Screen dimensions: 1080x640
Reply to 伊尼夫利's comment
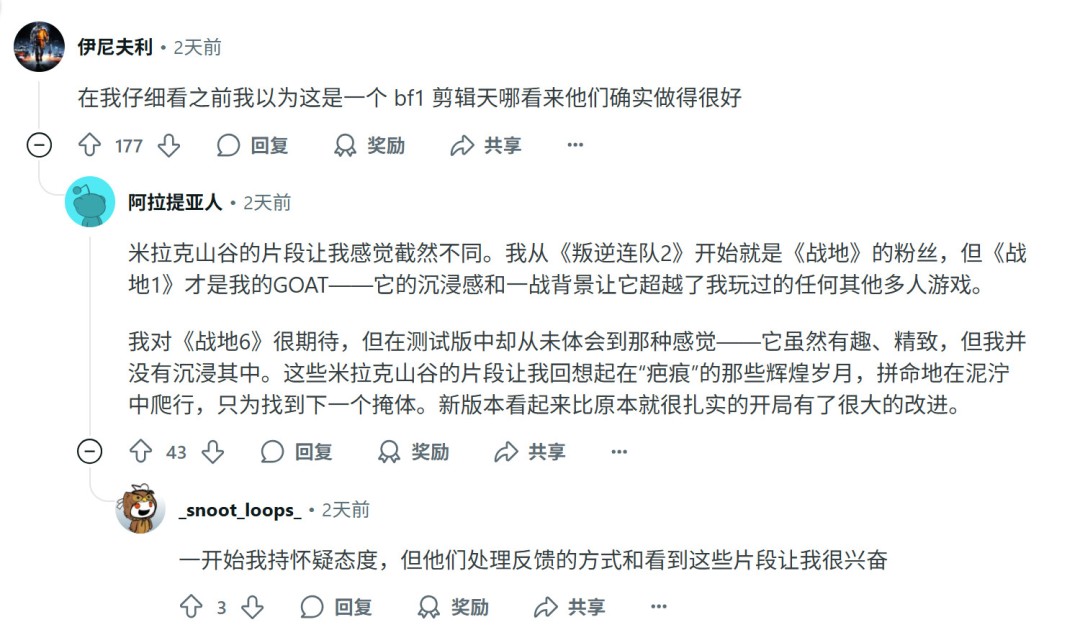coord(253,146)
